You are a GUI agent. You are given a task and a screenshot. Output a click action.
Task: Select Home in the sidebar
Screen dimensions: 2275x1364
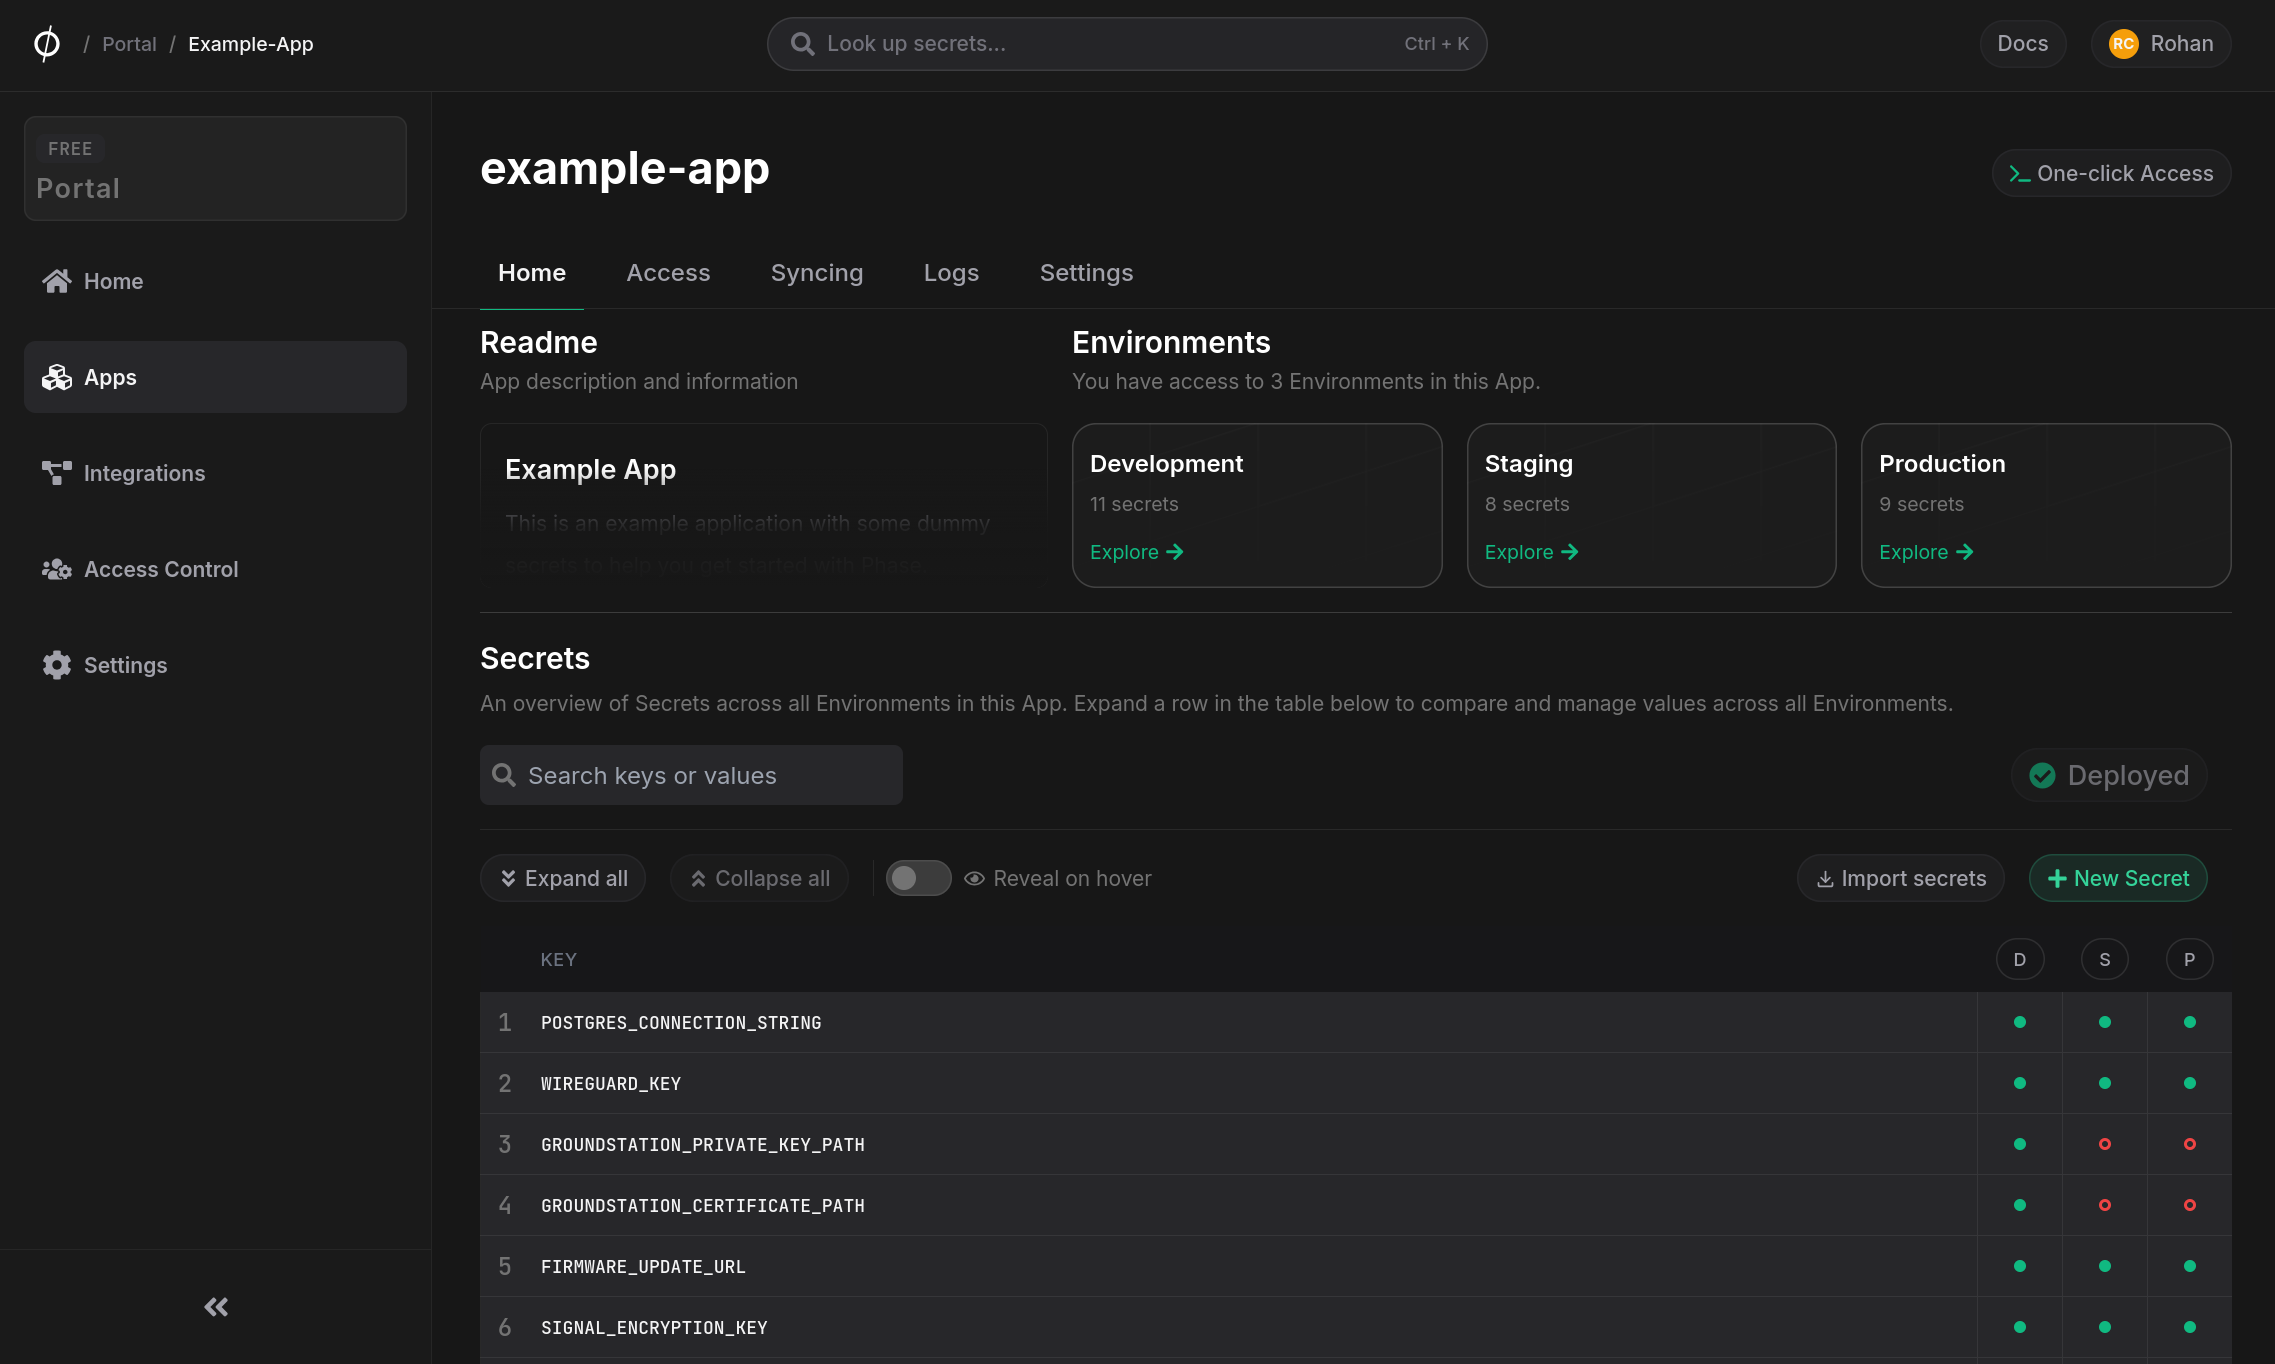tap(113, 281)
